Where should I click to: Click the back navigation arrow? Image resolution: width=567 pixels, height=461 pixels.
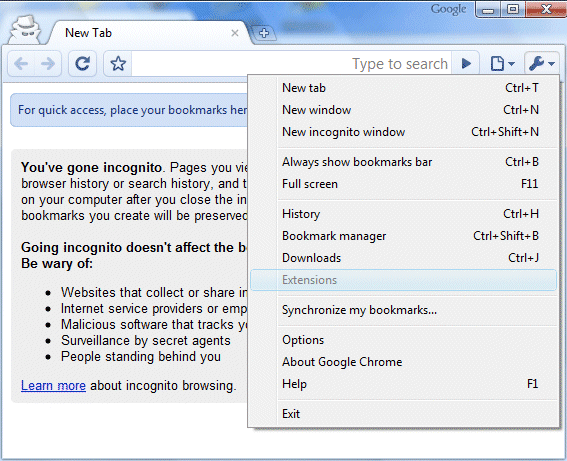(21, 64)
